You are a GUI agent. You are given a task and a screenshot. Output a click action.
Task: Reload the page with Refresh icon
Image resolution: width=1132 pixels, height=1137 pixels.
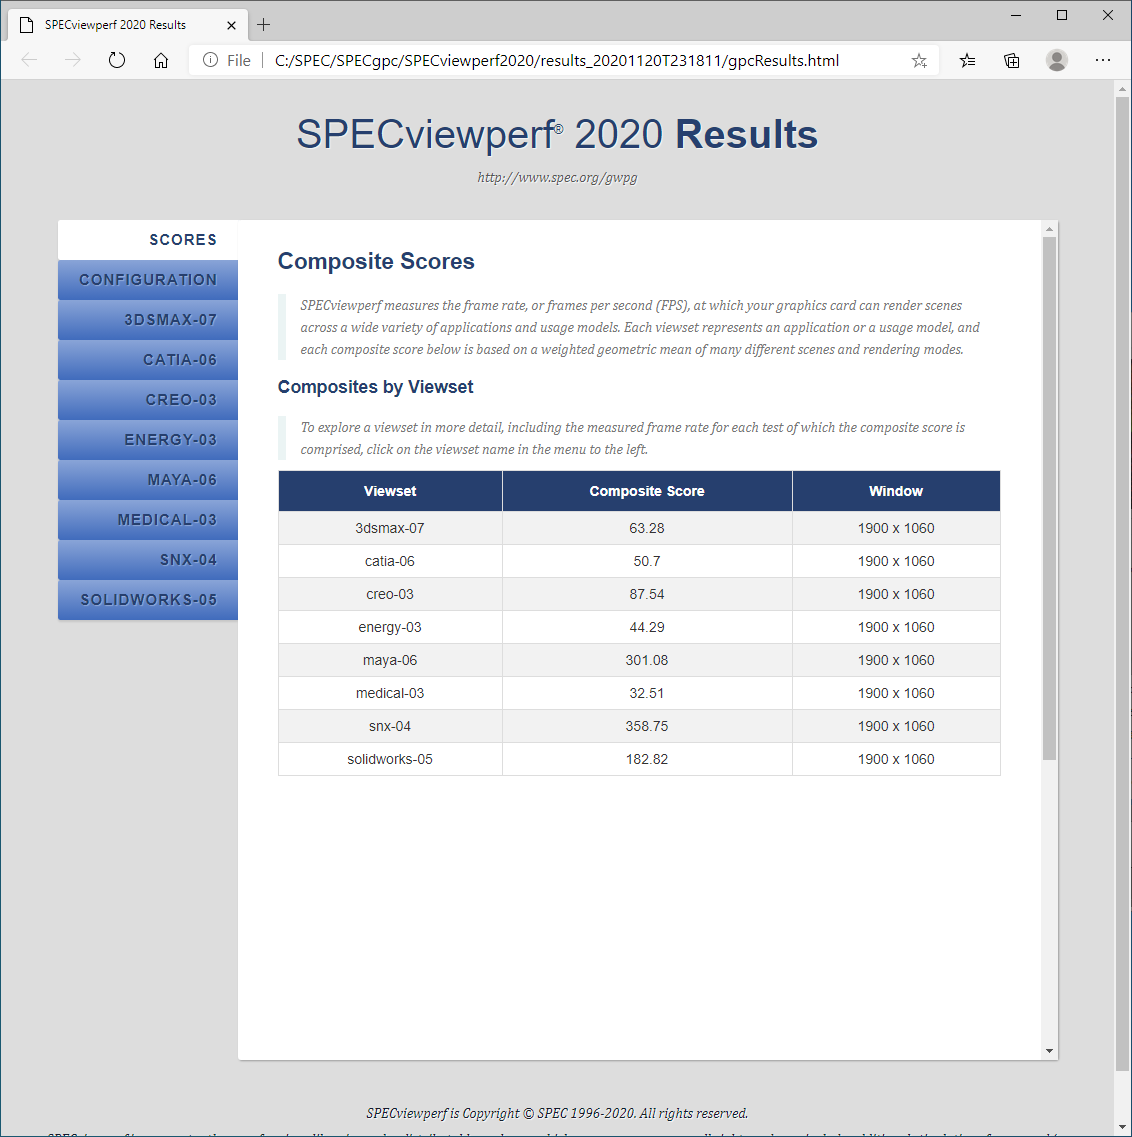point(117,60)
